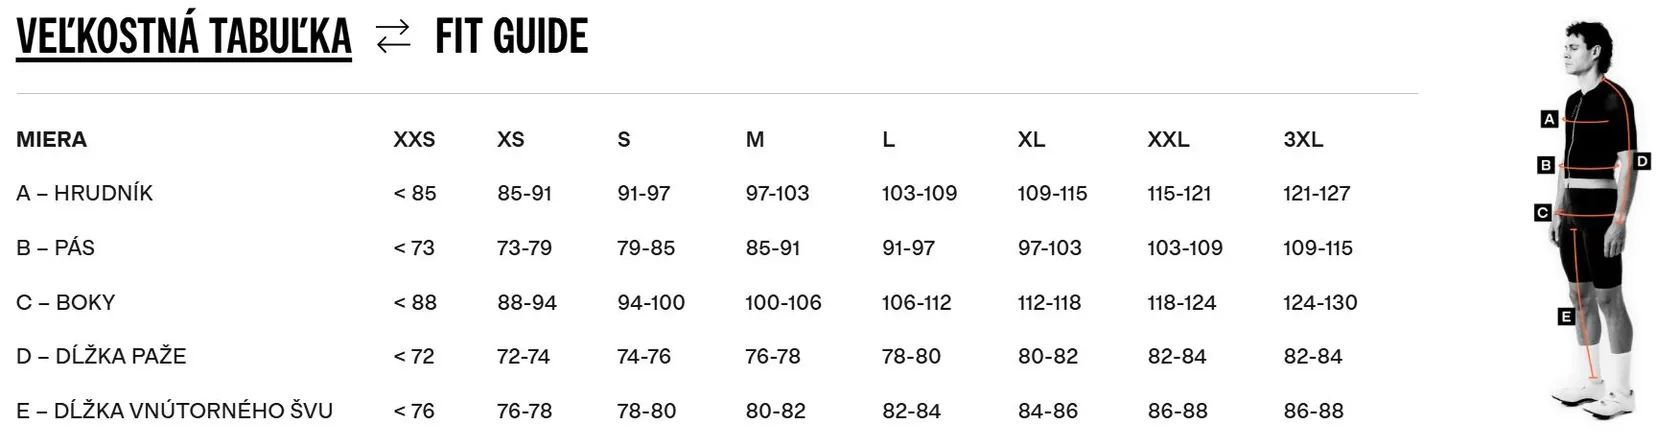Select the M size column header
This screenshot has width=1680, height=448.
coord(755,140)
